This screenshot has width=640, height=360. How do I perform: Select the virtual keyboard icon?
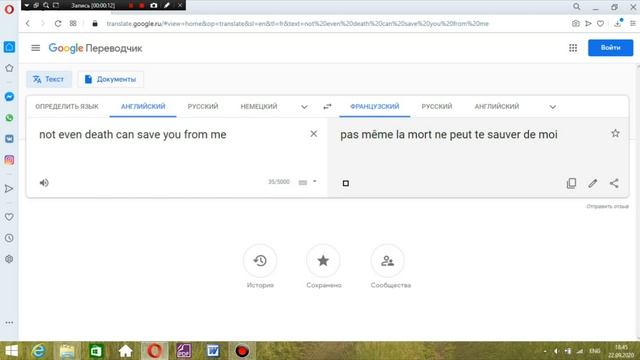302,182
